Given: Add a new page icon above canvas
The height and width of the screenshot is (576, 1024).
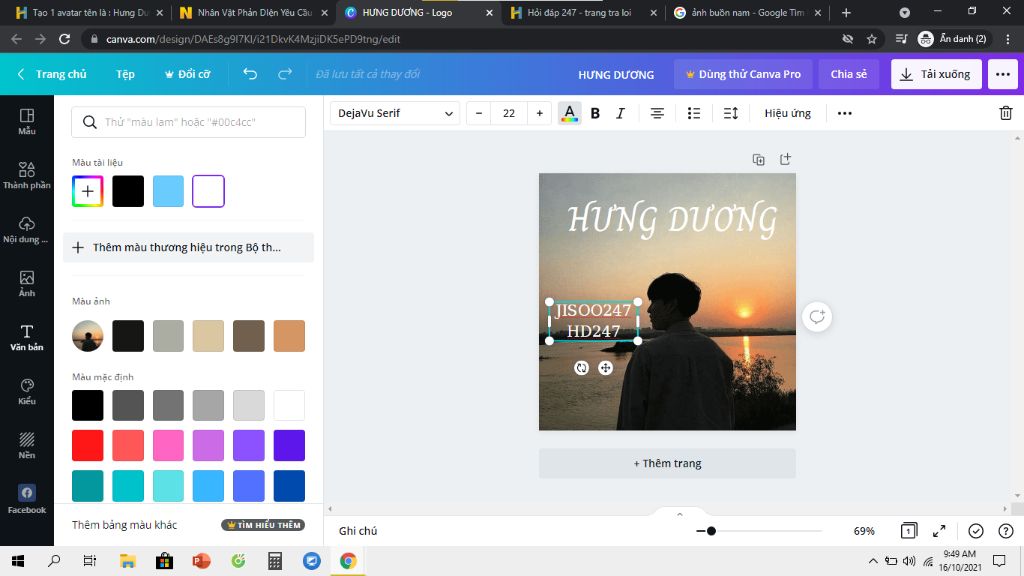Looking at the screenshot, I should [785, 159].
